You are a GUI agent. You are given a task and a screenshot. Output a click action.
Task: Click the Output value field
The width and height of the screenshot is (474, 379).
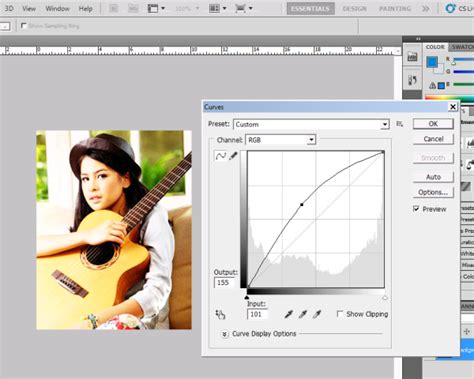coord(224,283)
